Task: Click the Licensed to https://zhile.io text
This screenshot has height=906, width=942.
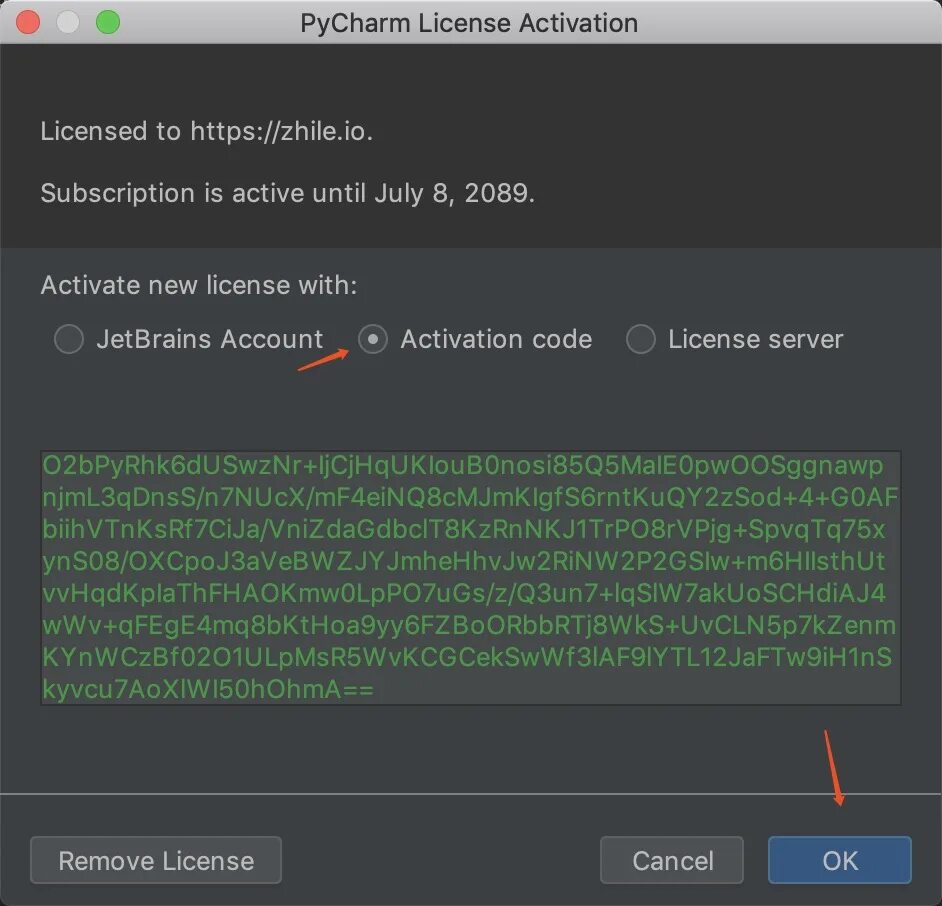Action: [207, 131]
